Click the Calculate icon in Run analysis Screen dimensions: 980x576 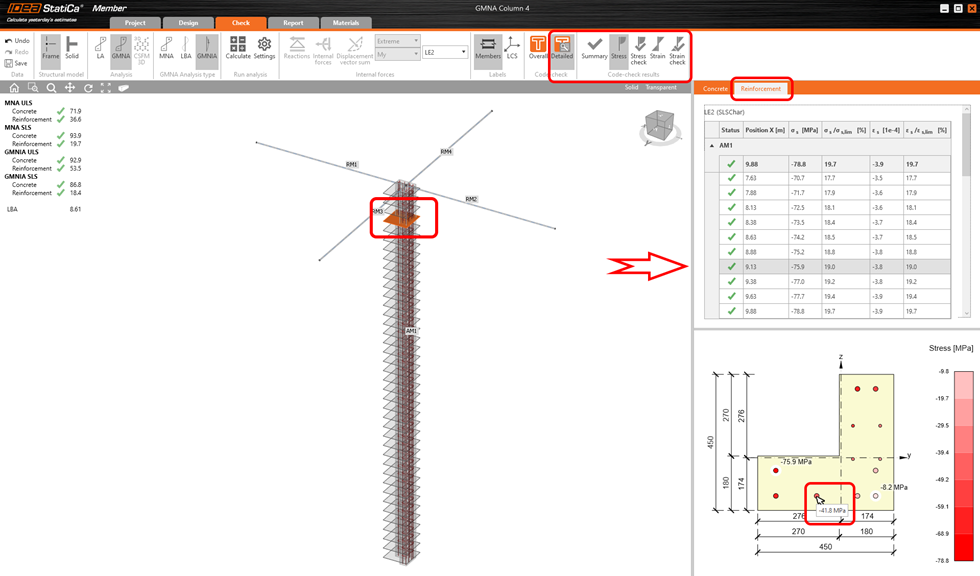[x=238, y=48]
